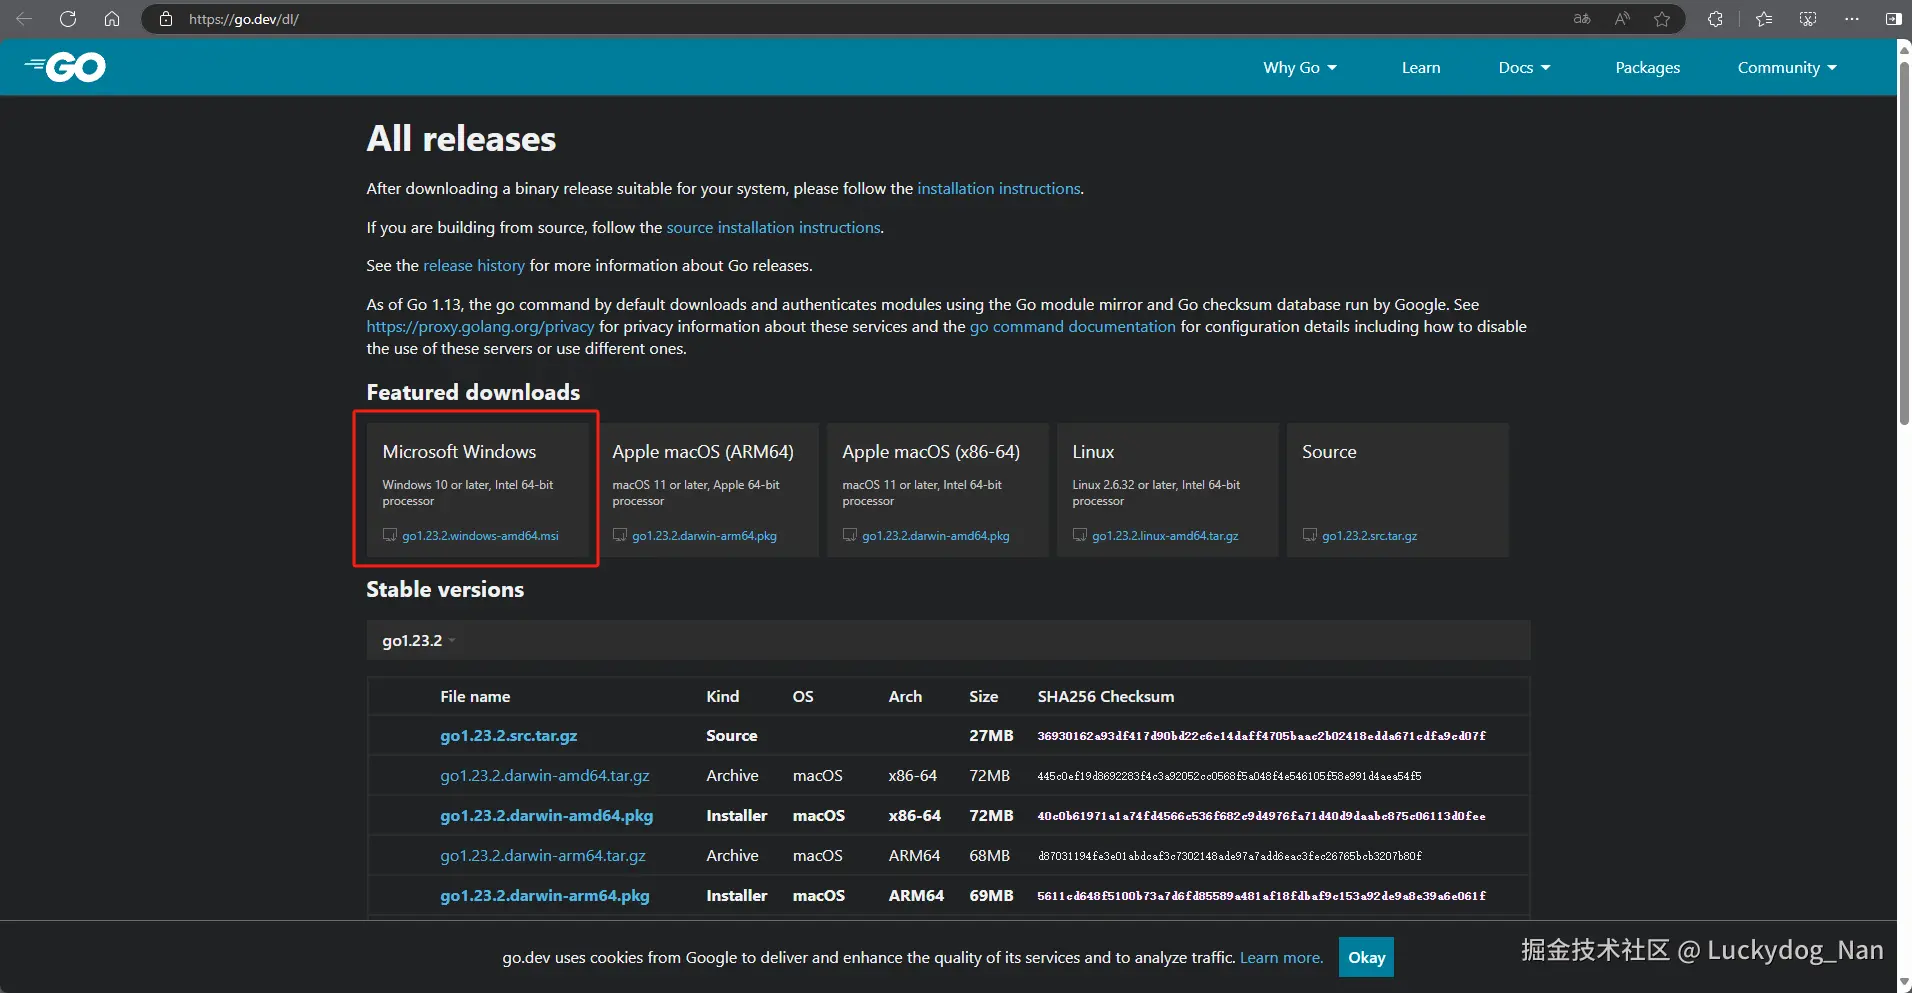Visit the proxy.golang.org/privacy link

[x=480, y=326]
